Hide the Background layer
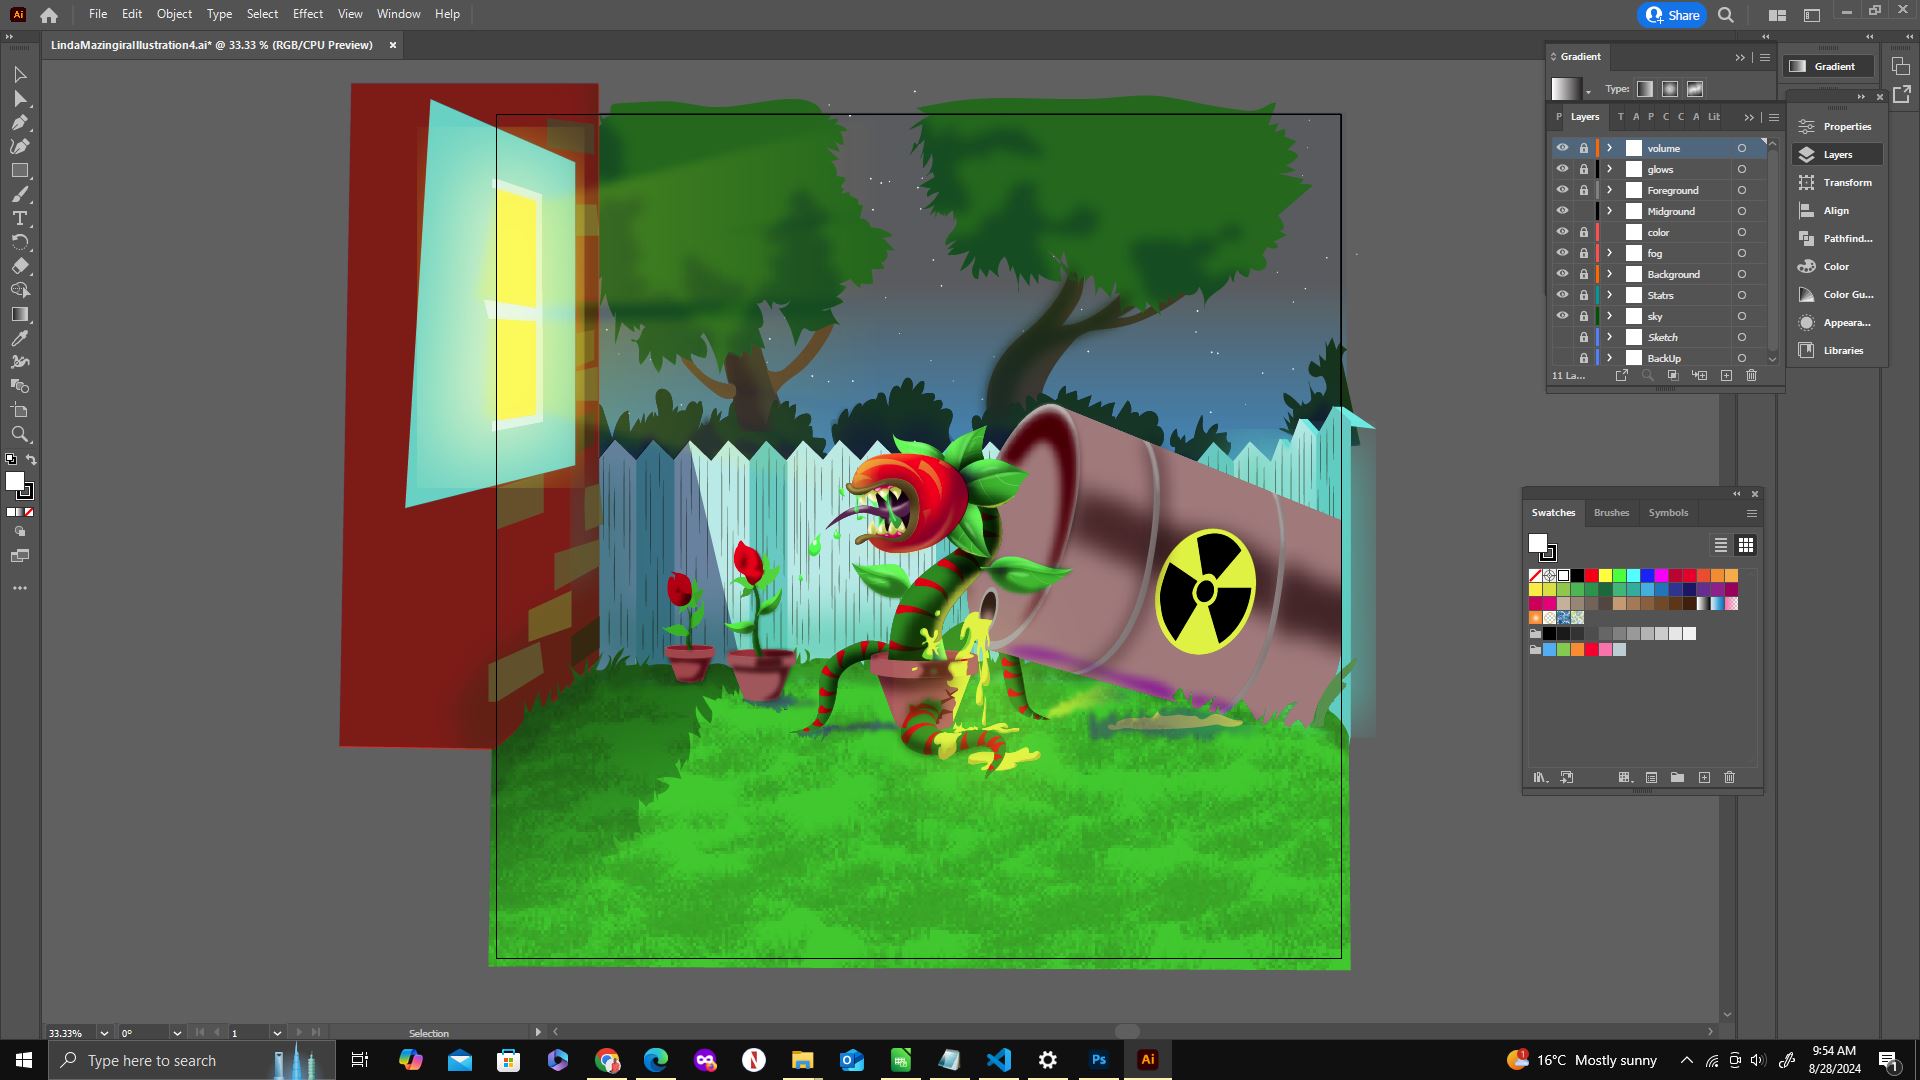Screen dimensions: 1920x1080 1562,274
